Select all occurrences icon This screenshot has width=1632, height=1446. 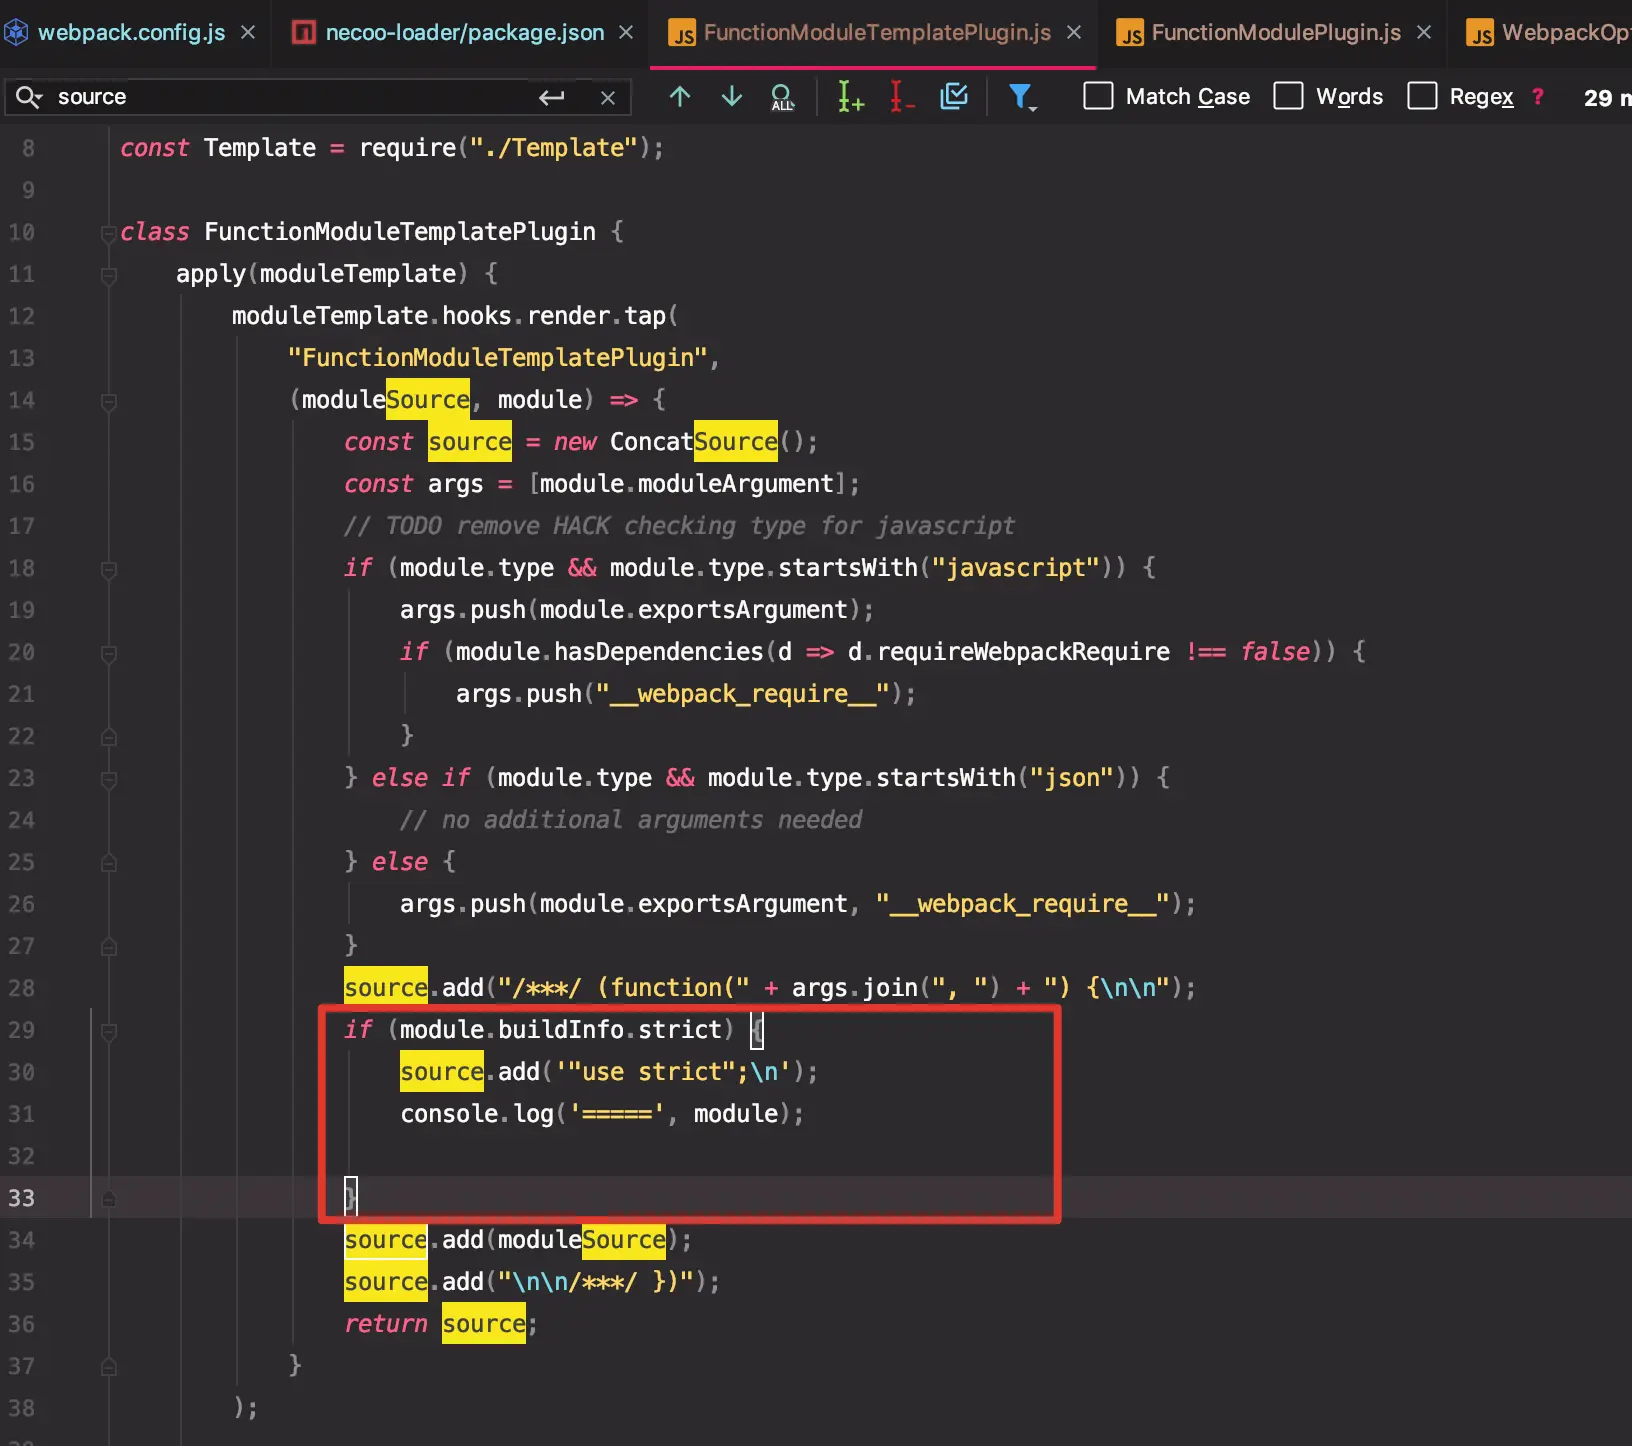[x=955, y=97]
